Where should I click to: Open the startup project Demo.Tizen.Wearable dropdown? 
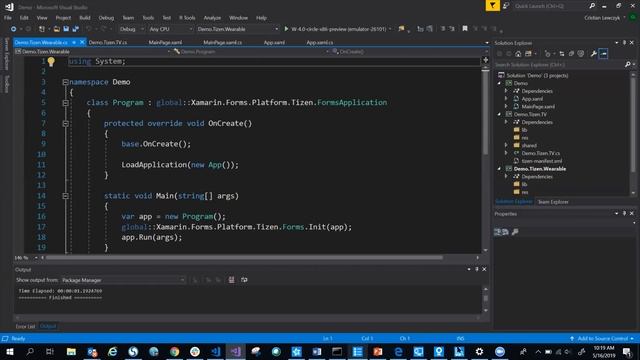click(x=238, y=29)
